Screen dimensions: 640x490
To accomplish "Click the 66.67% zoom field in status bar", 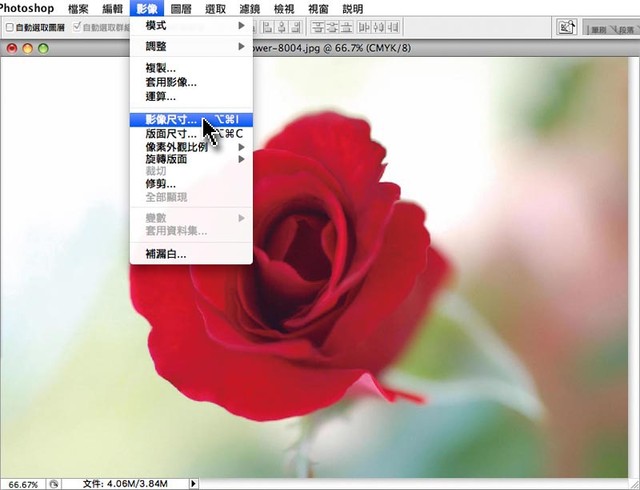I will [x=23, y=484].
